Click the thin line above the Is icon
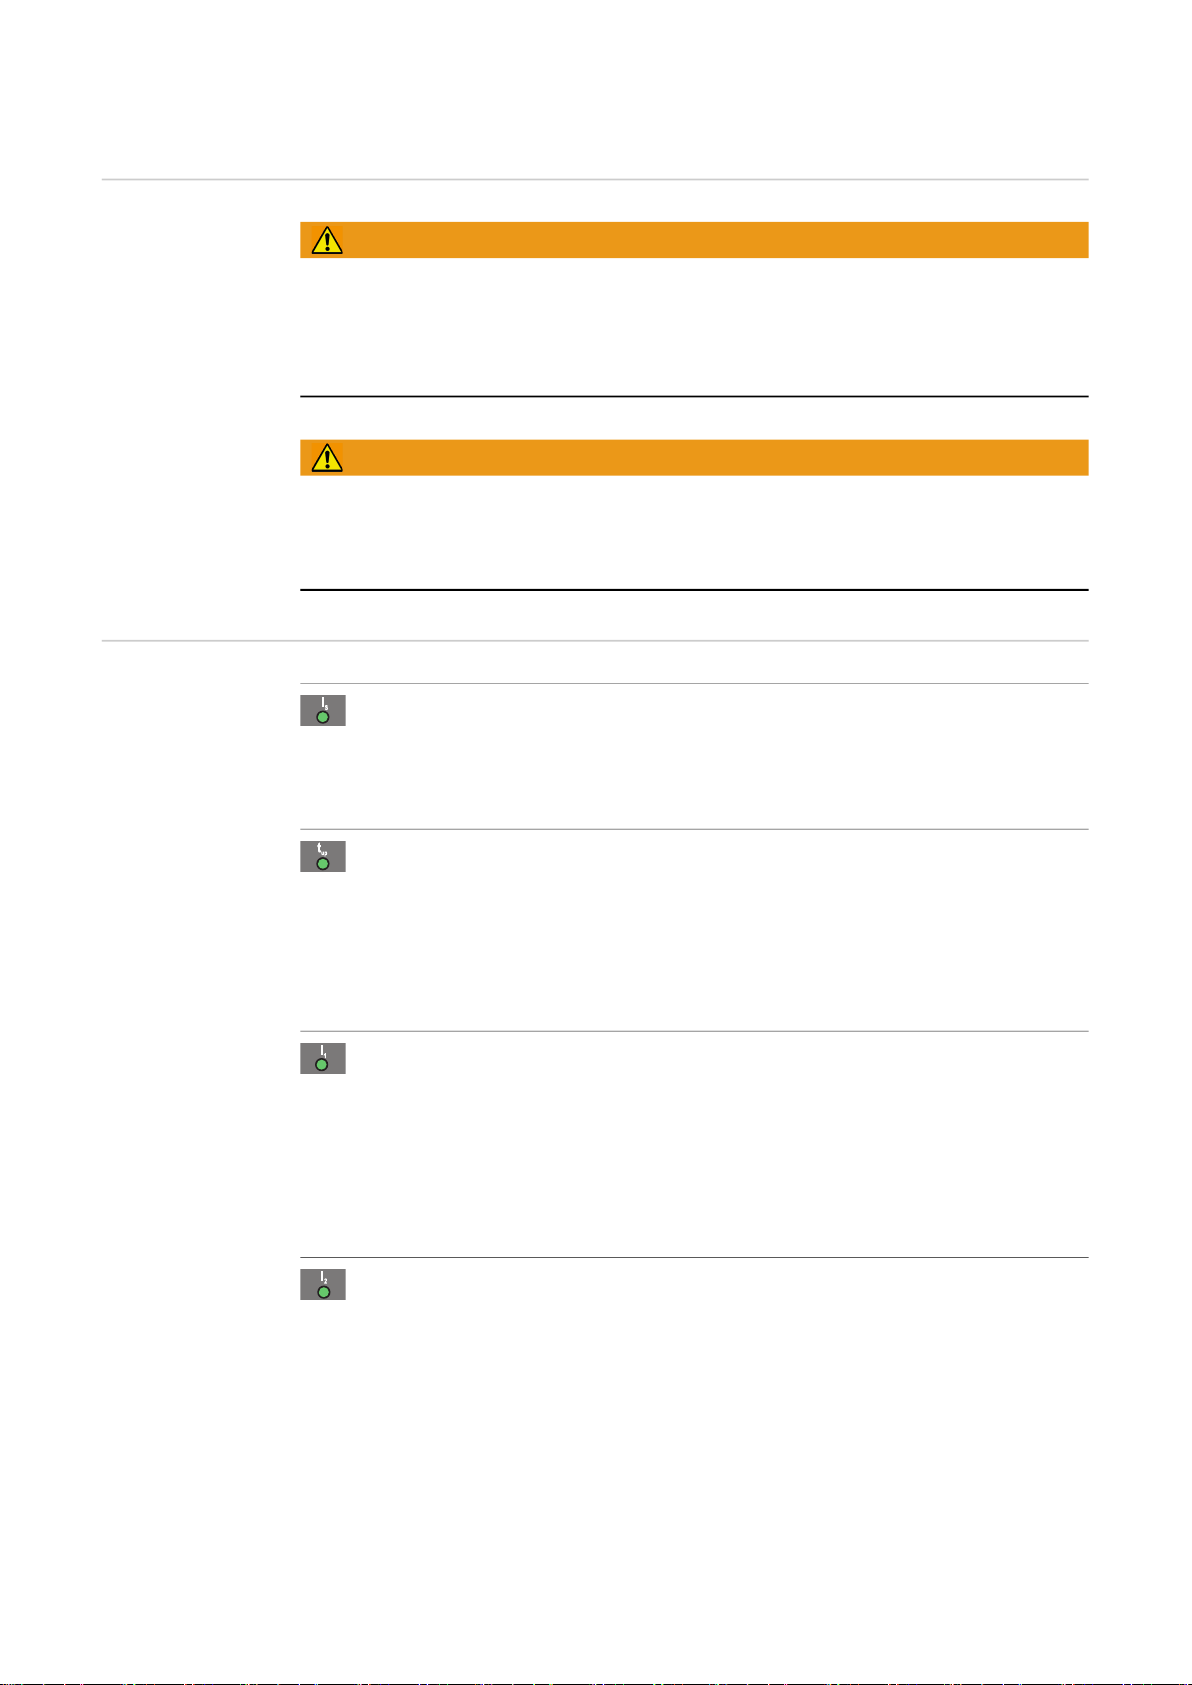 pyautogui.click(x=694, y=684)
